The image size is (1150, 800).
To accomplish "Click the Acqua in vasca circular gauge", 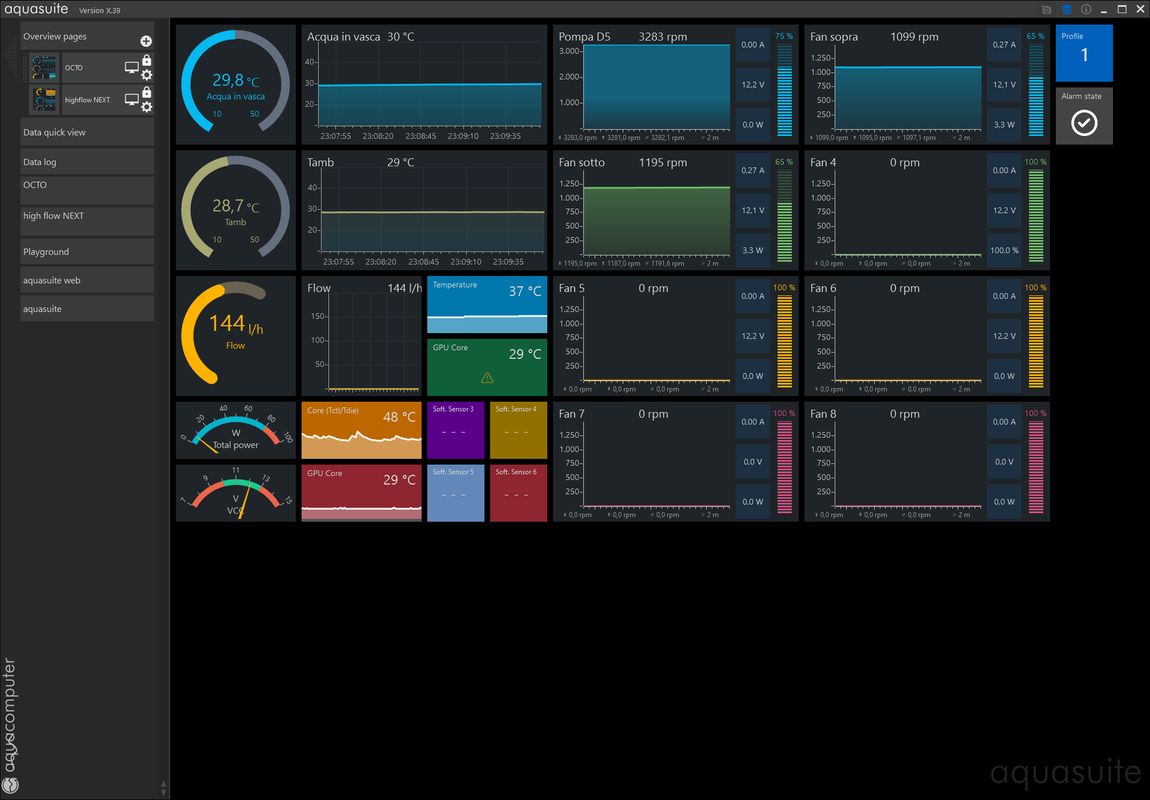I will 235,84.
